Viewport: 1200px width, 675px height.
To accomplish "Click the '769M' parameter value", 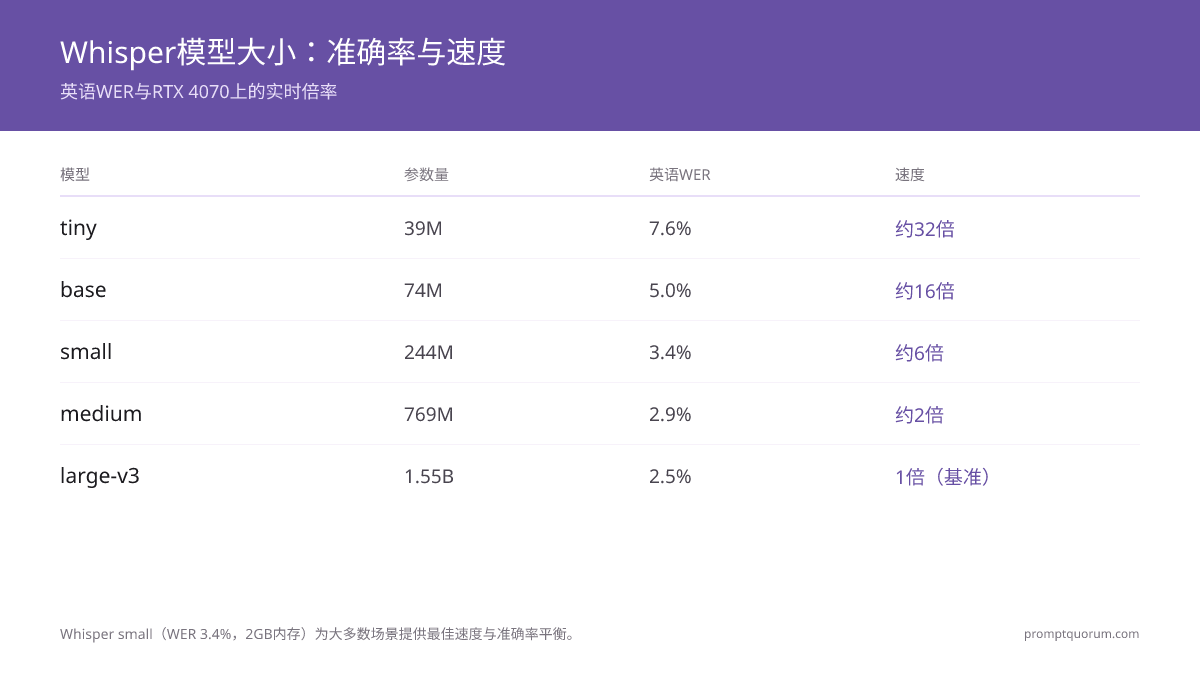I will tap(429, 415).
